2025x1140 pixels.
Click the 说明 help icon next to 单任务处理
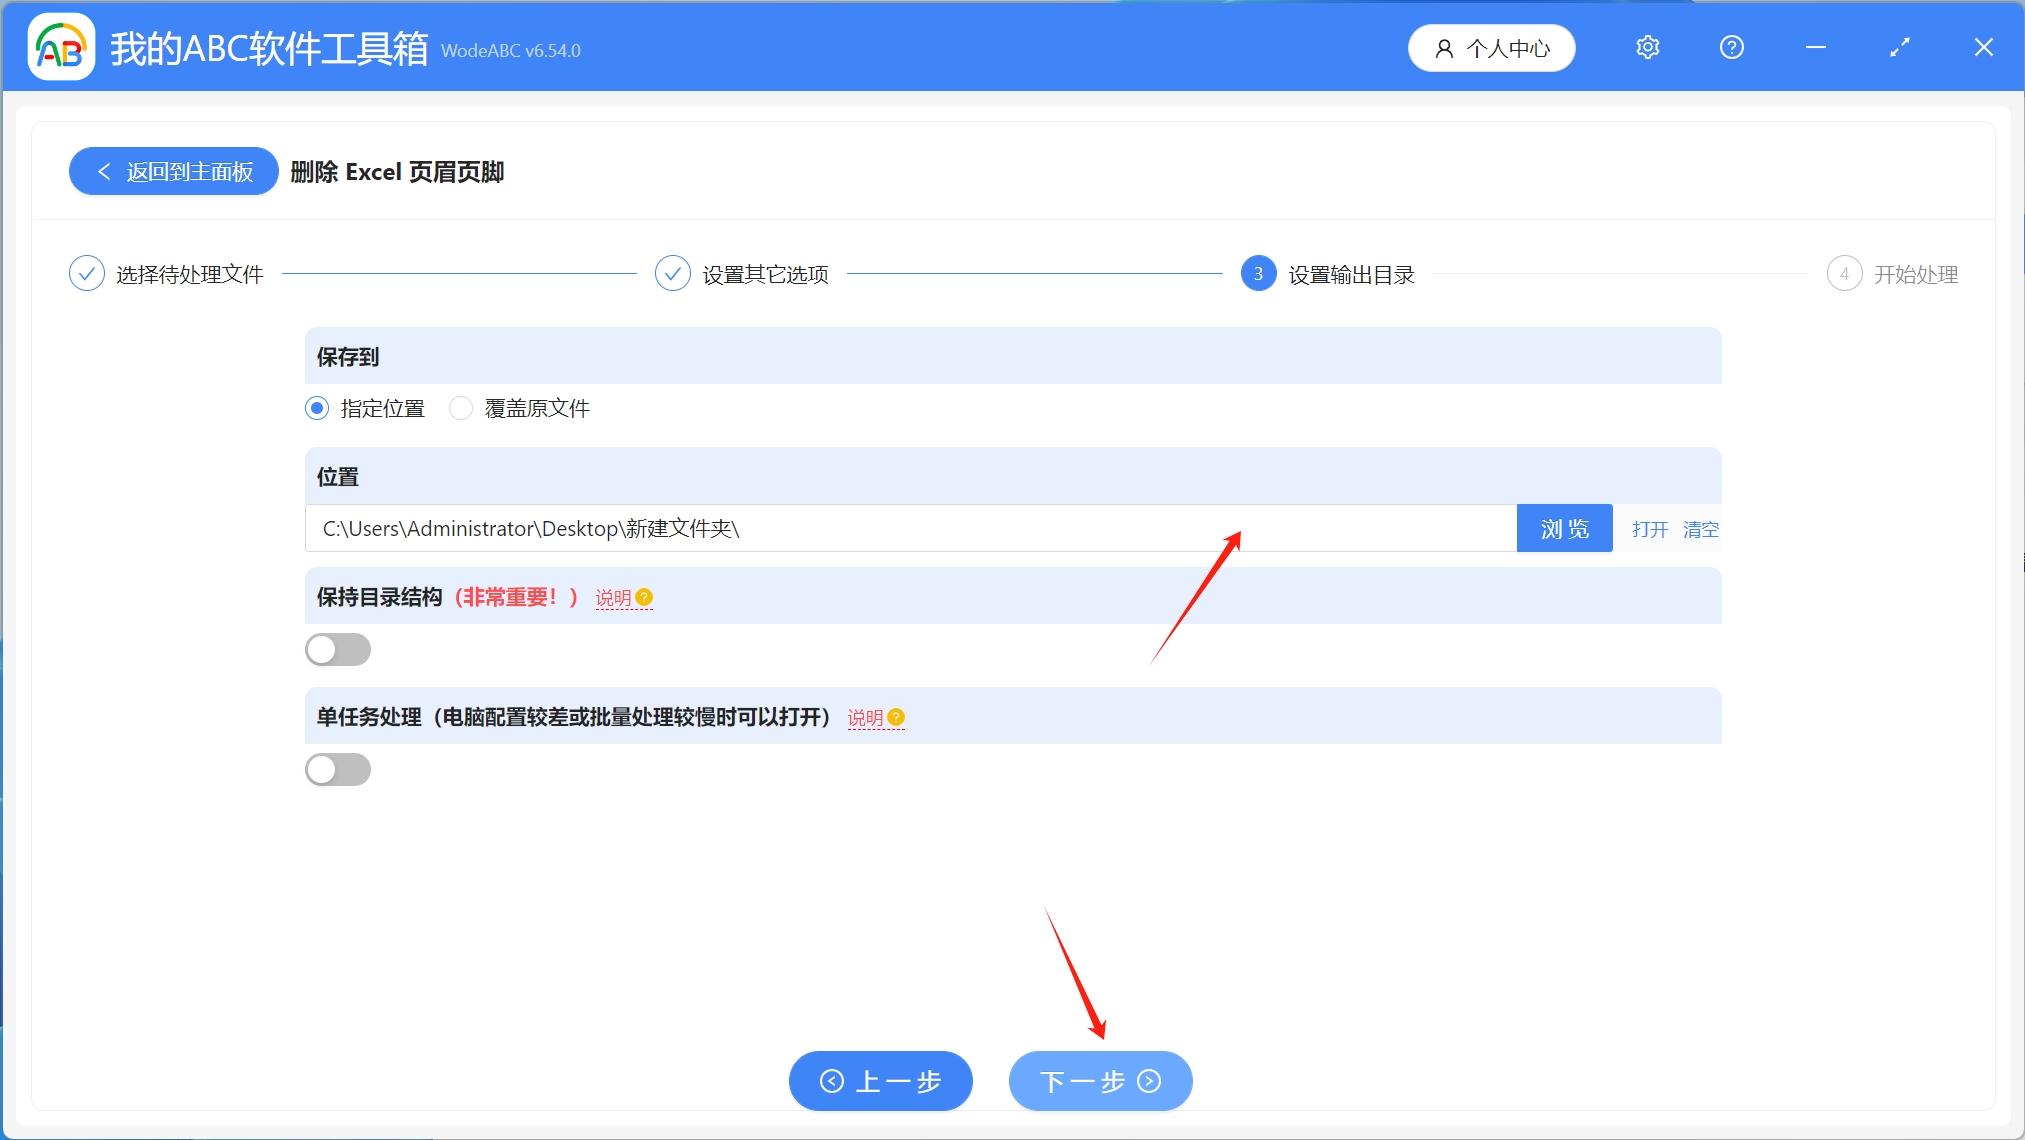(x=895, y=718)
